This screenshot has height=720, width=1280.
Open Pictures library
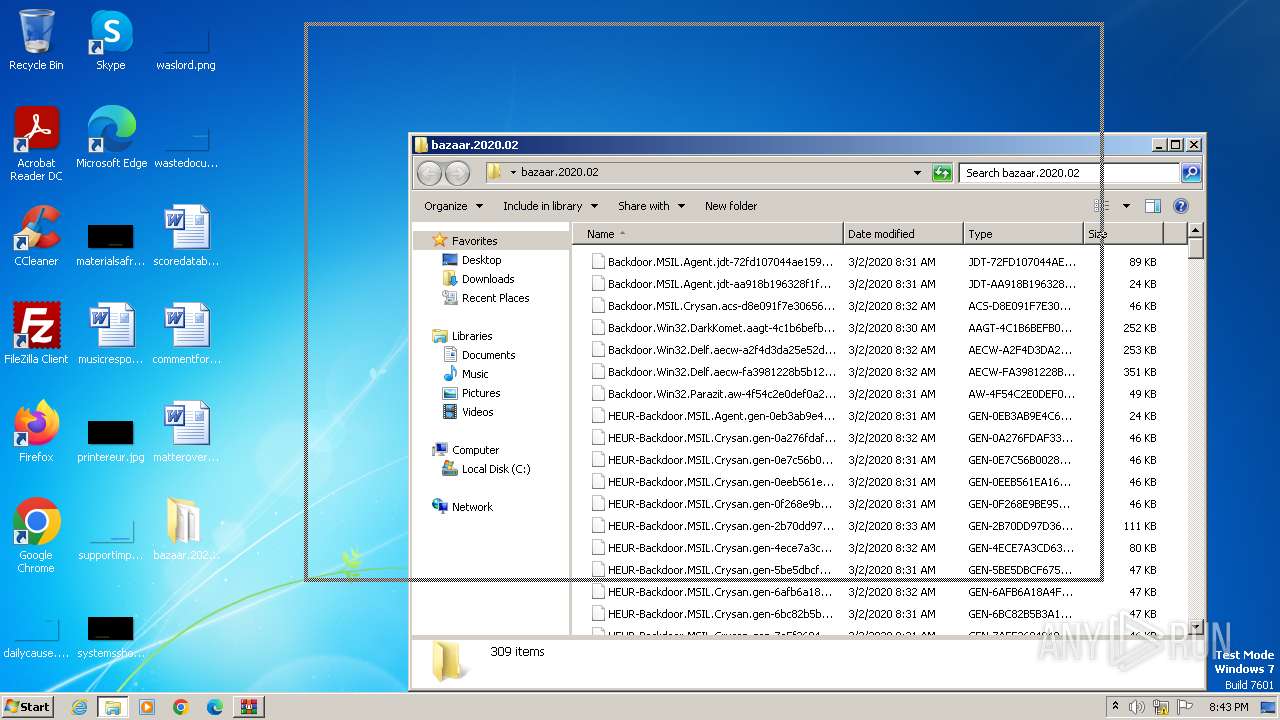point(481,393)
